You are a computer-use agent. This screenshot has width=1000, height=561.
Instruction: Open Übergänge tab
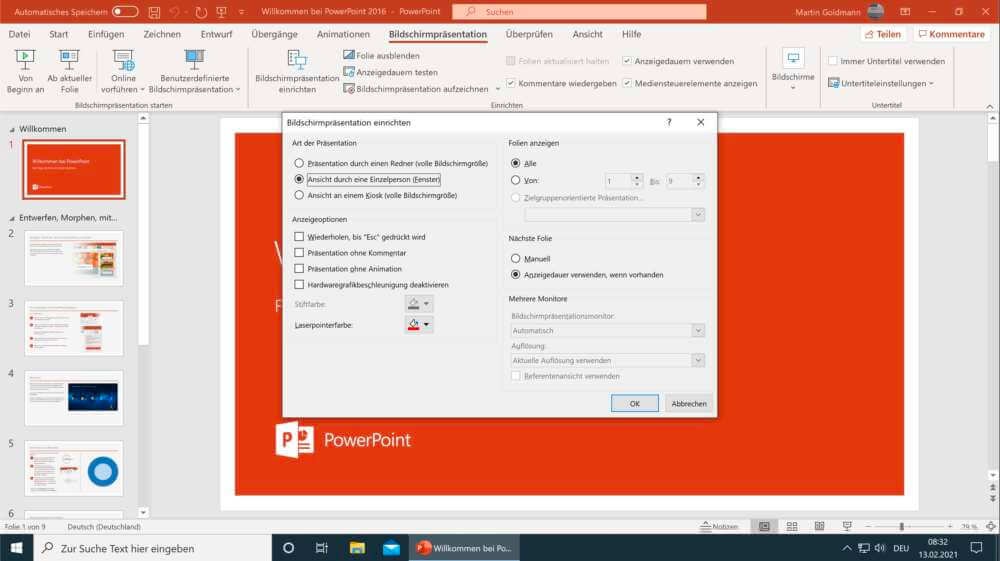pyautogui.click(x=274, y=34)
